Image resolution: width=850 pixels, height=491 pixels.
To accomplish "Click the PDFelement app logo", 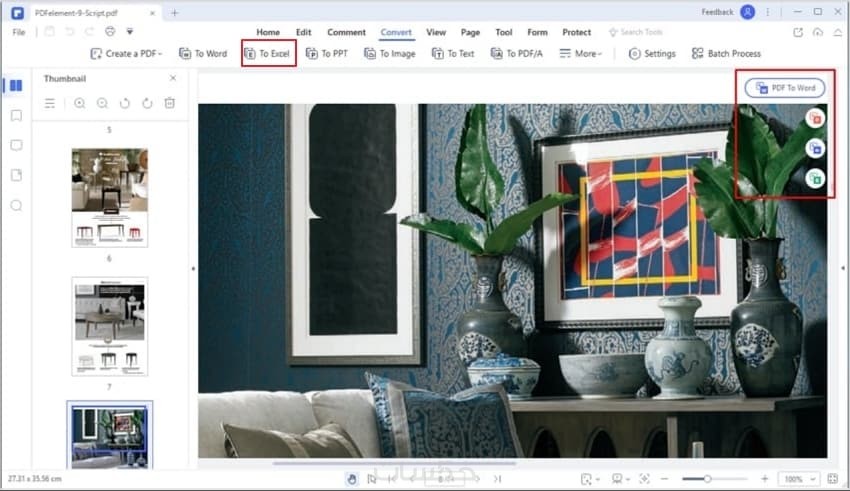I will 17,12.
